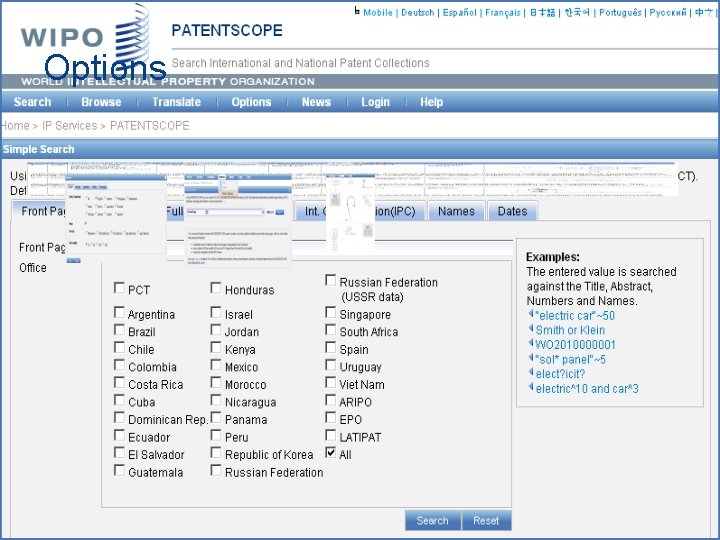Check the Chile checkbox
Viewport: 720px width, 540px height.
click(119, 348)
